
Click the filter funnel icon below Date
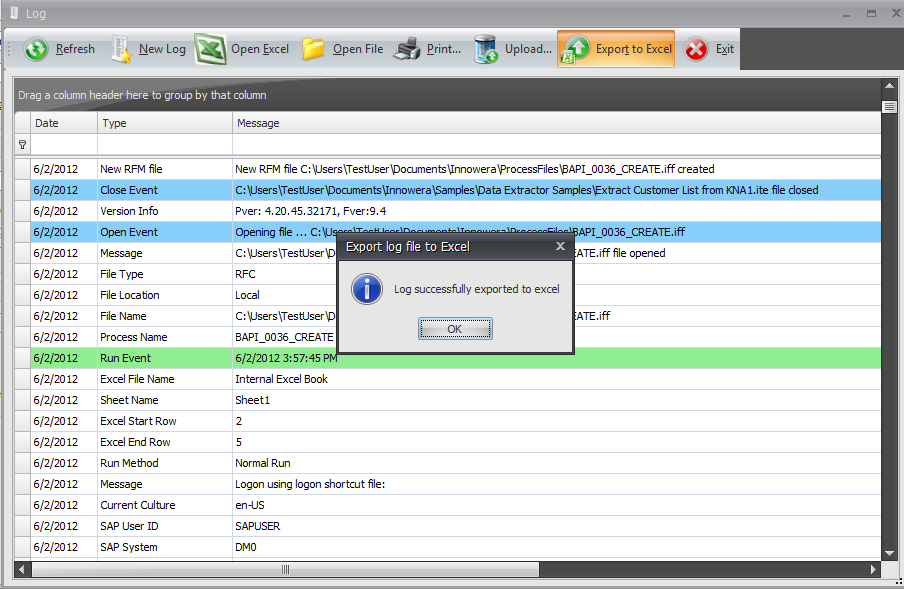pyautogui.click(x=22, y=144)
